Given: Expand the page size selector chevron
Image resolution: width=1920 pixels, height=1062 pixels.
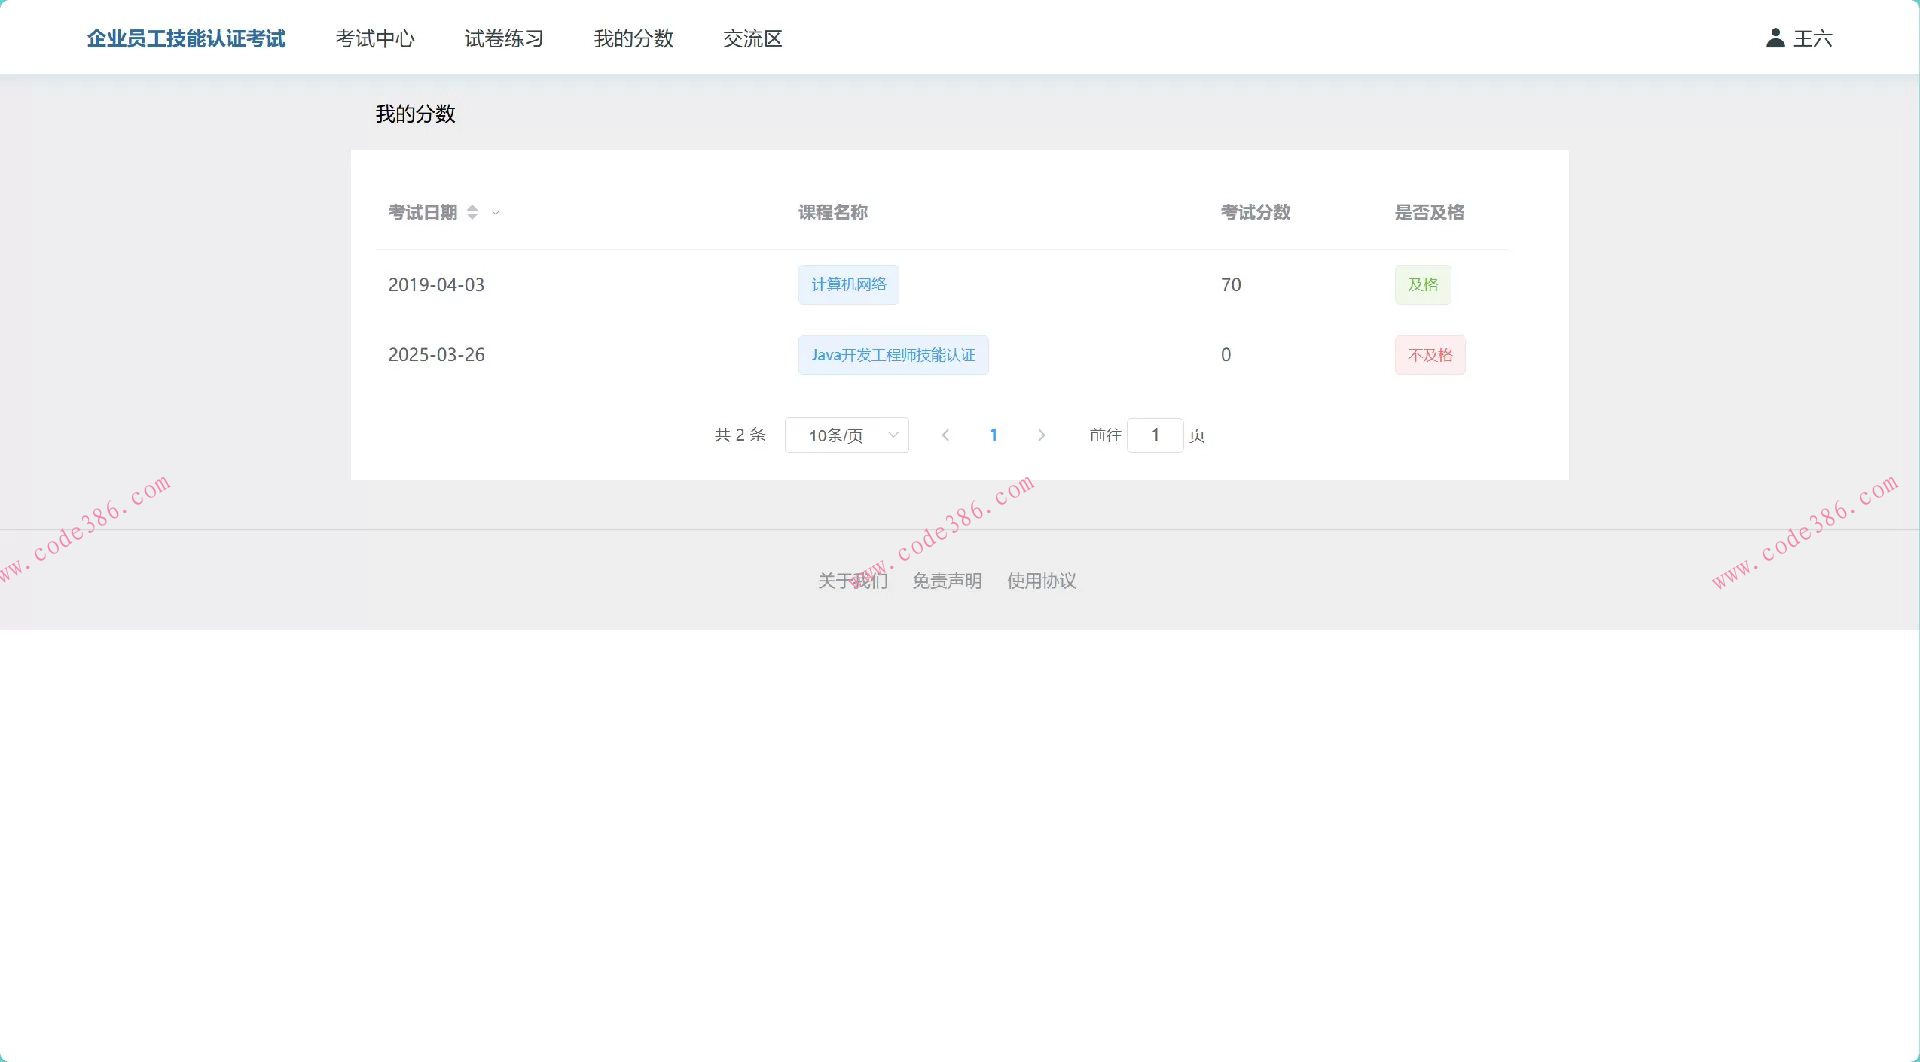Looking at the screenshot, I should click(892, 435).
